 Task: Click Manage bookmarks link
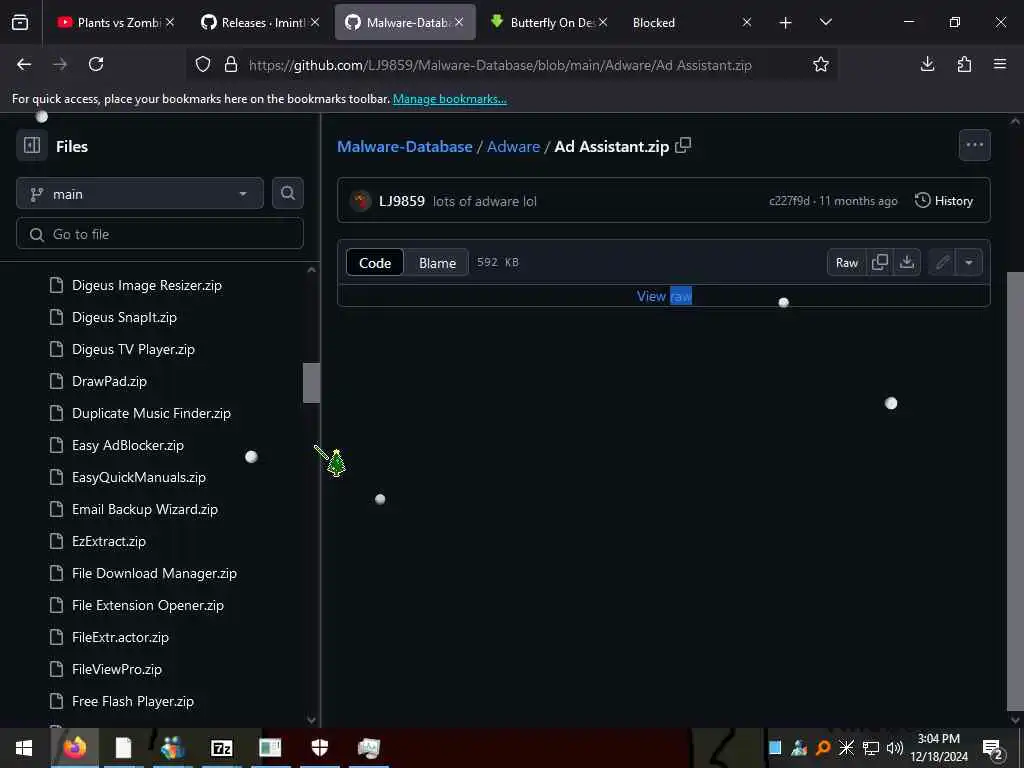(x=449, y=99)
